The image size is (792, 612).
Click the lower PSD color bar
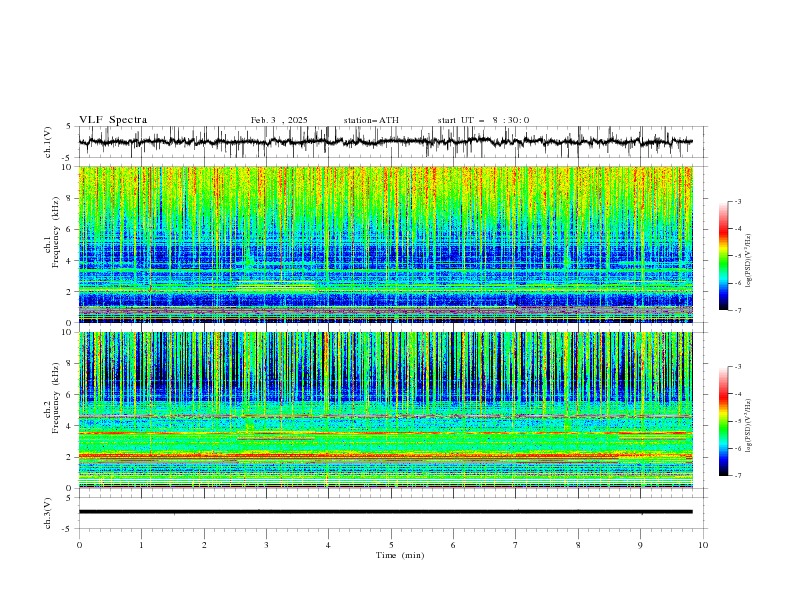[724, 421]
